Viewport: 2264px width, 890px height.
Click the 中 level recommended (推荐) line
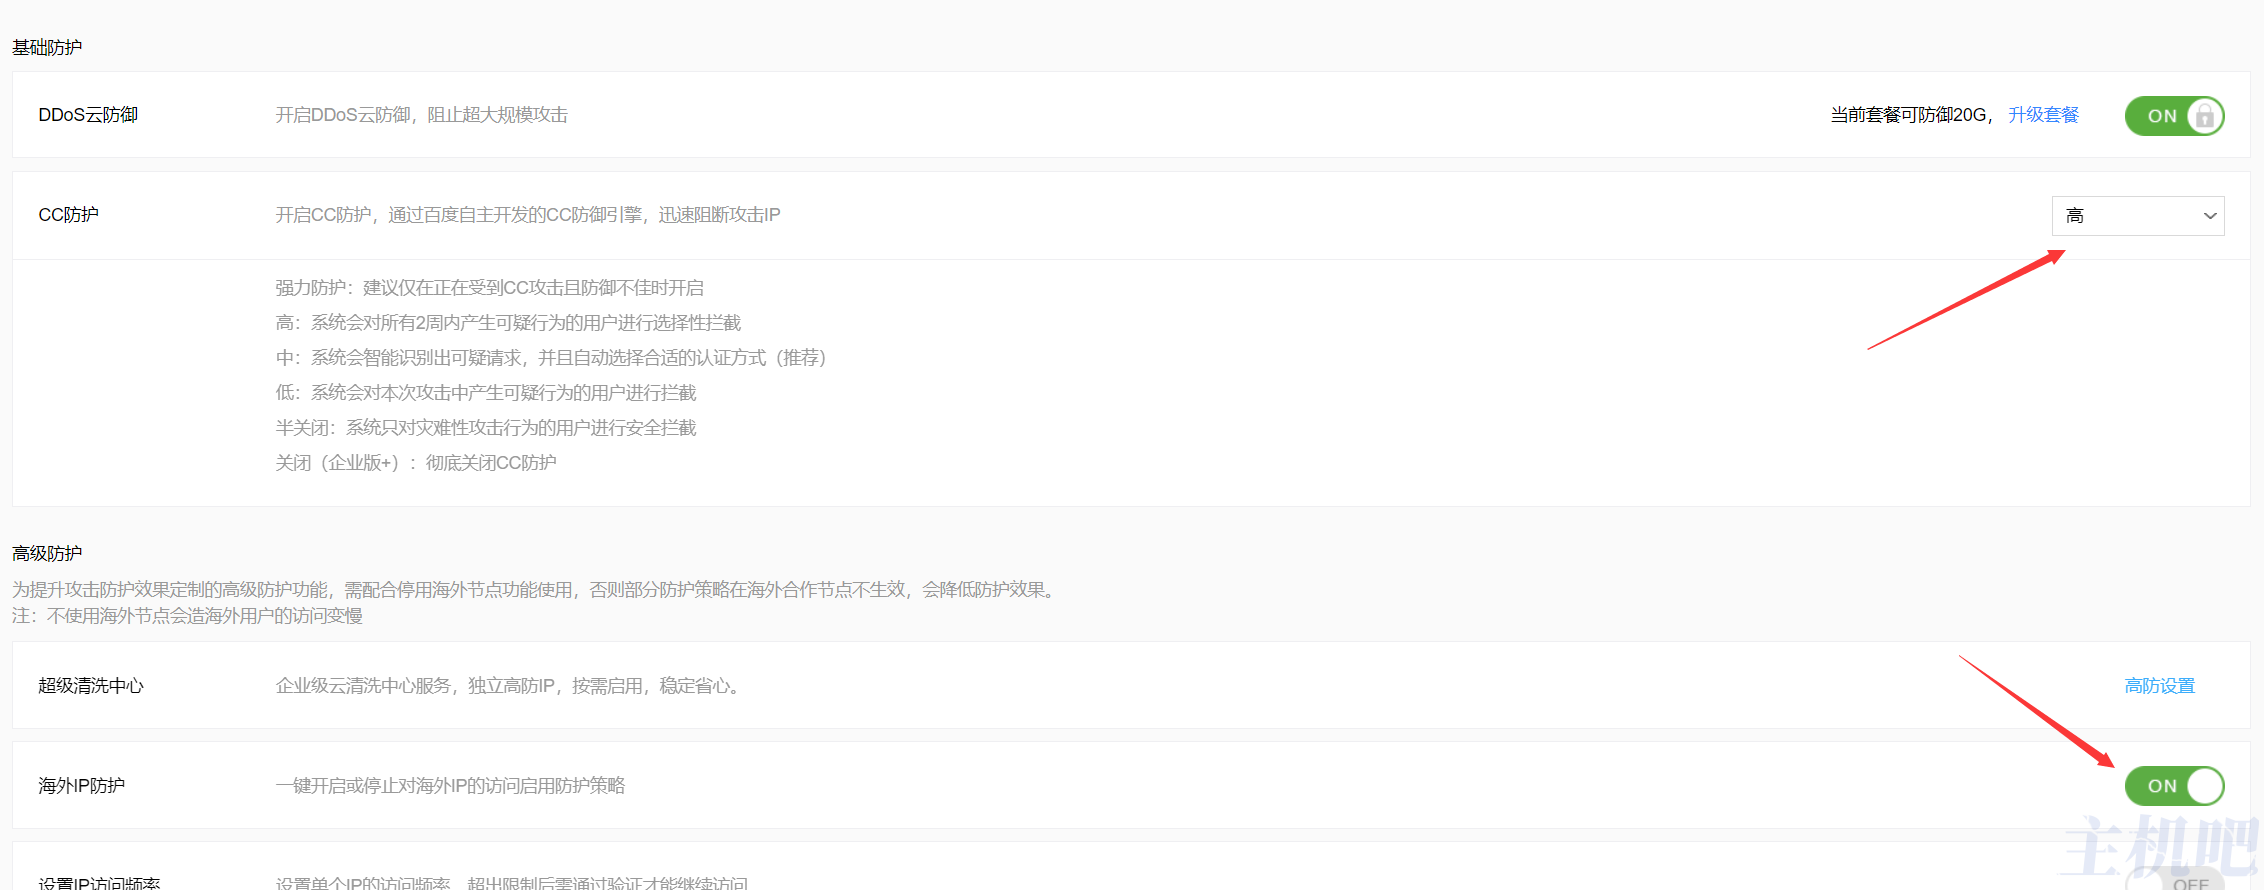coord(551,358)
